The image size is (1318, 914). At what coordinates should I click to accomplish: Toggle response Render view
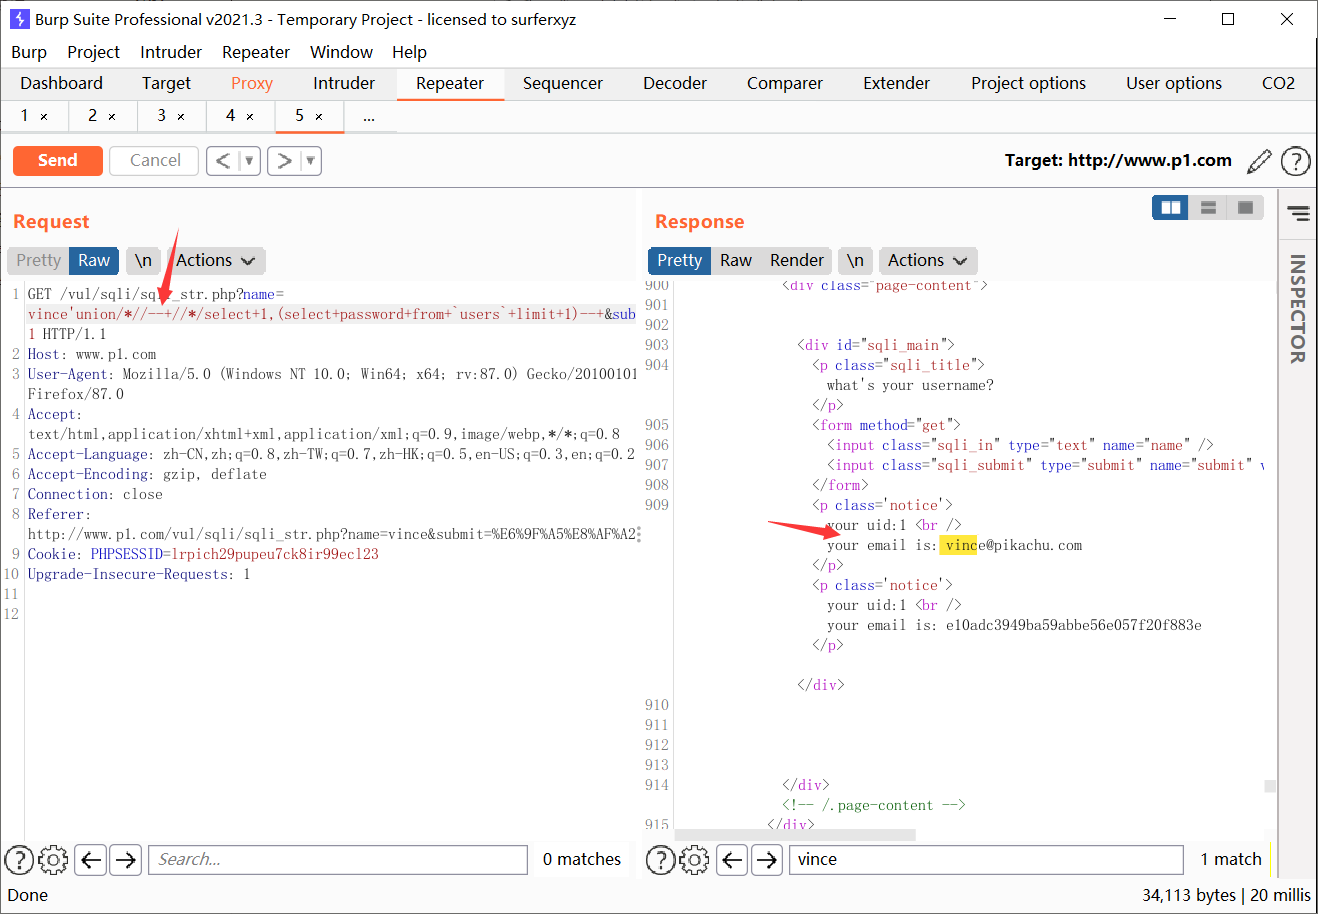coord(797,260)
